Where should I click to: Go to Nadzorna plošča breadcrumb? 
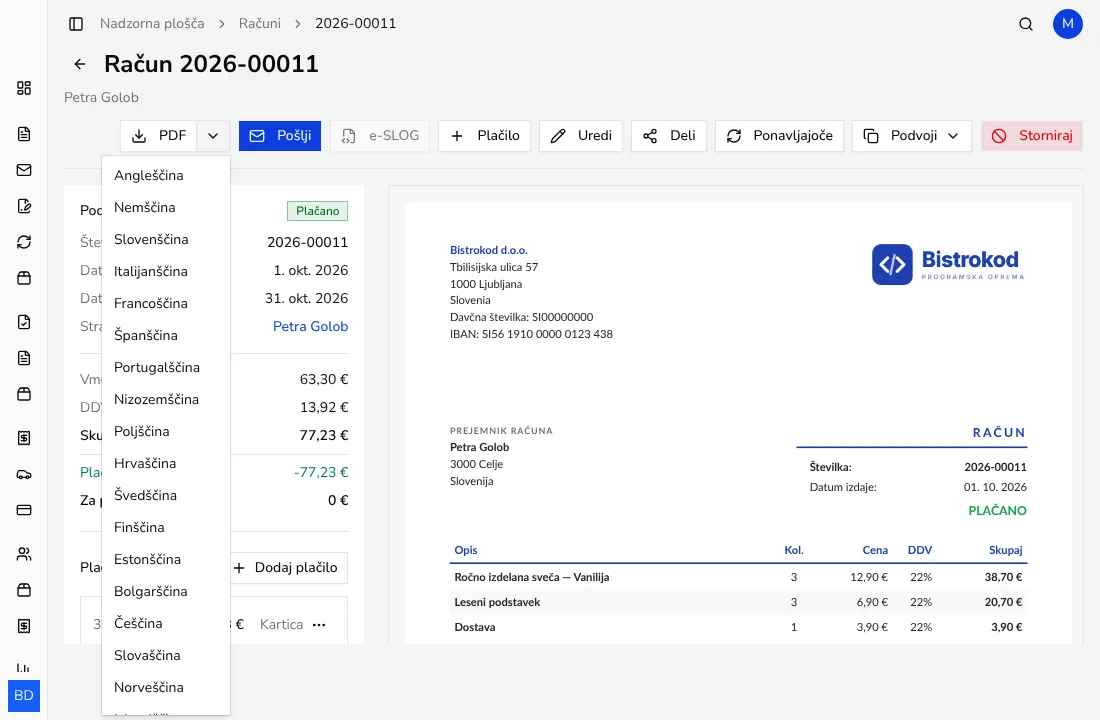tap(152, 24)
